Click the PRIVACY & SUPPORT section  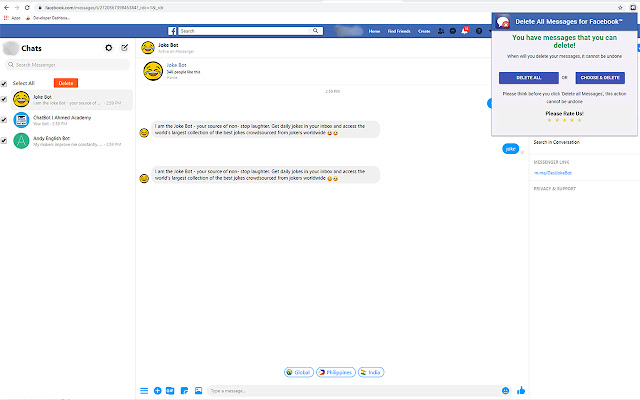pos(554,189)
